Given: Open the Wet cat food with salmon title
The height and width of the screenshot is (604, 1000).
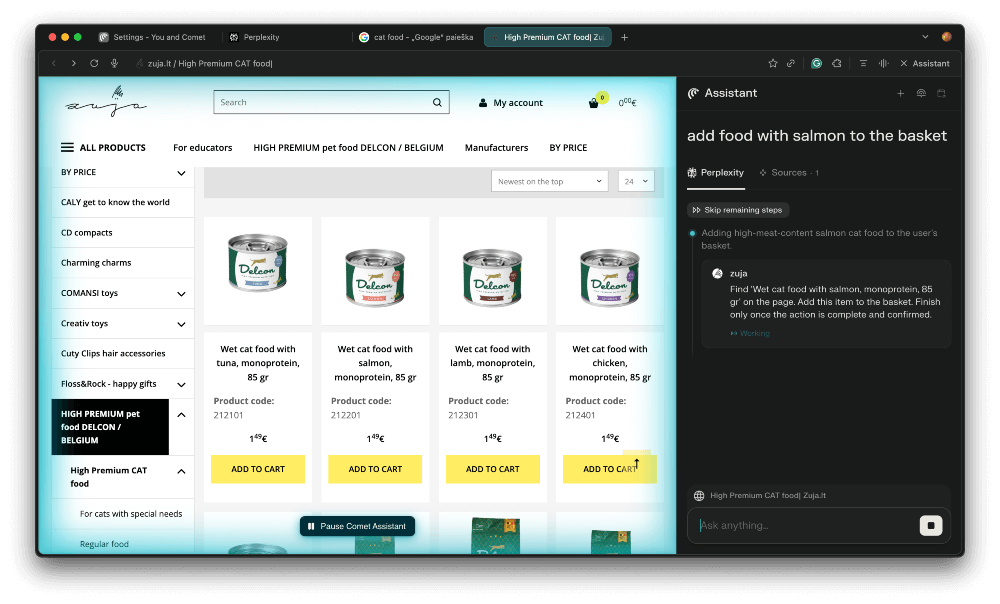Looking at the screenshot, I should pos(375,363).
